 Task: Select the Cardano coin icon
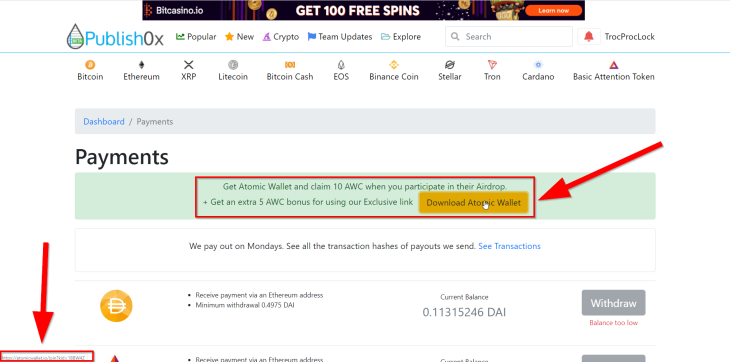click(x=538, y=65)
